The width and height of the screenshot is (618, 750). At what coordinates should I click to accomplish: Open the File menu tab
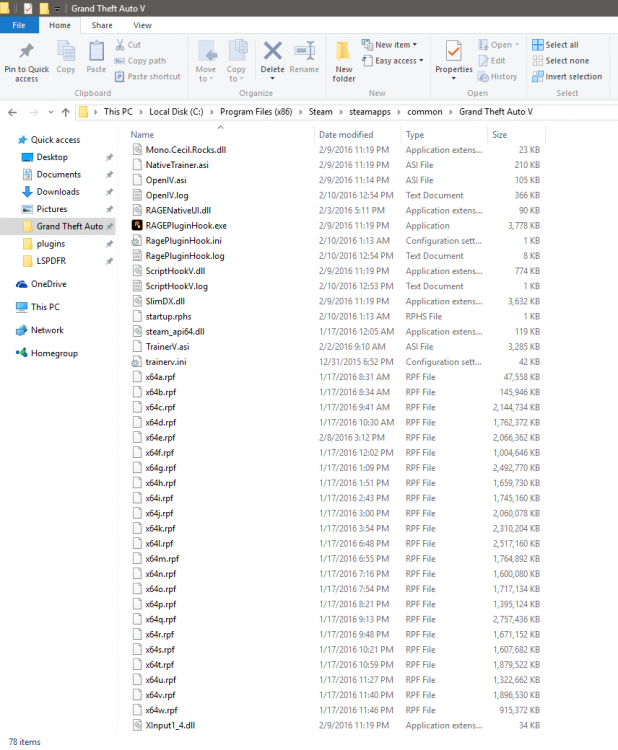(19, 25)
